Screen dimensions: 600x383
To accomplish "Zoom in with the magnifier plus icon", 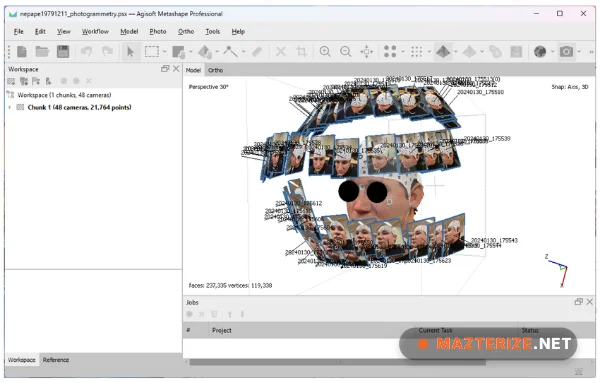I will click(x=325, y=51).
